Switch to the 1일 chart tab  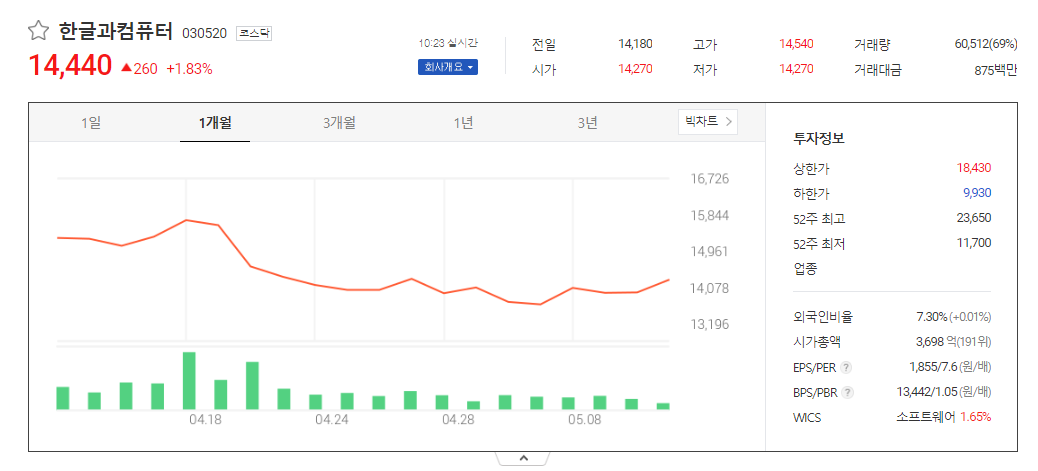tap(91, 123)
